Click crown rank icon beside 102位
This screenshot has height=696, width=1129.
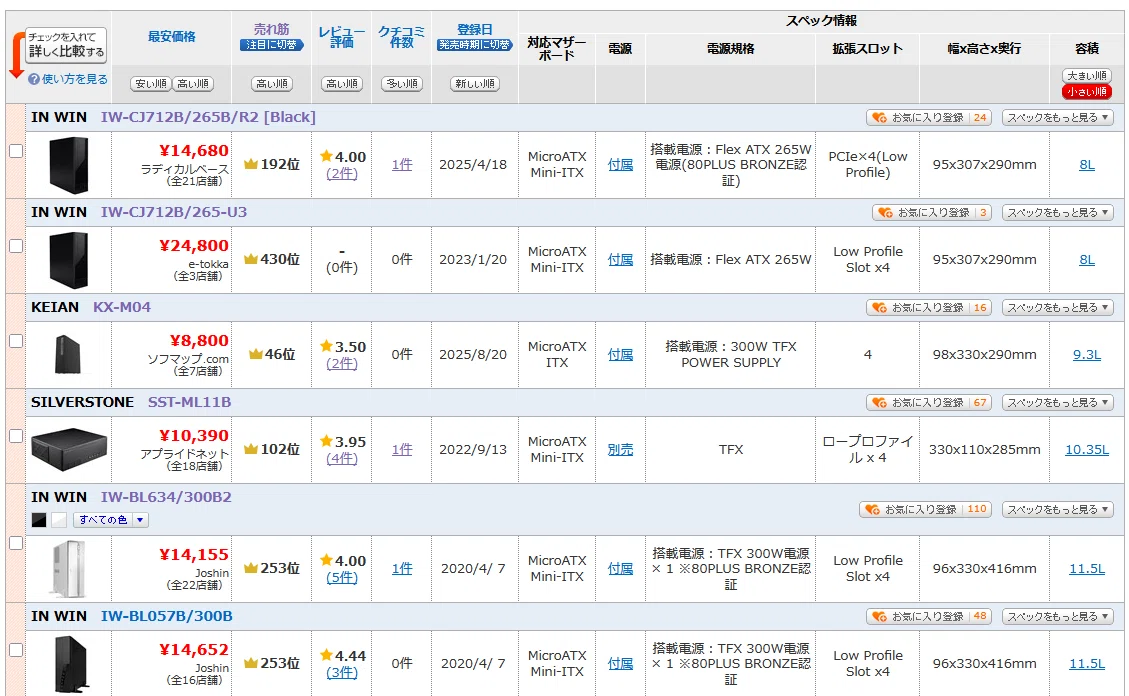click(251, 449)
